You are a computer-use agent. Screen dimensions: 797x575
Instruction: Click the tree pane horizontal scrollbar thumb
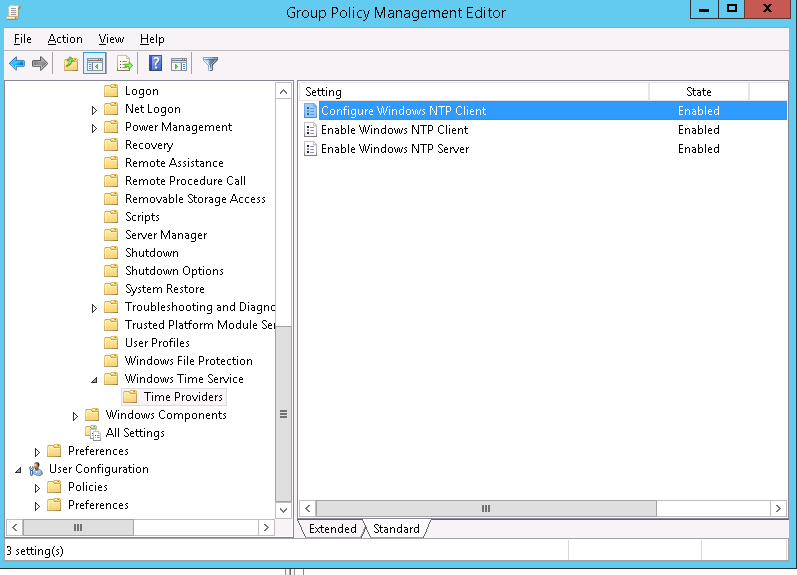point(78,527)
